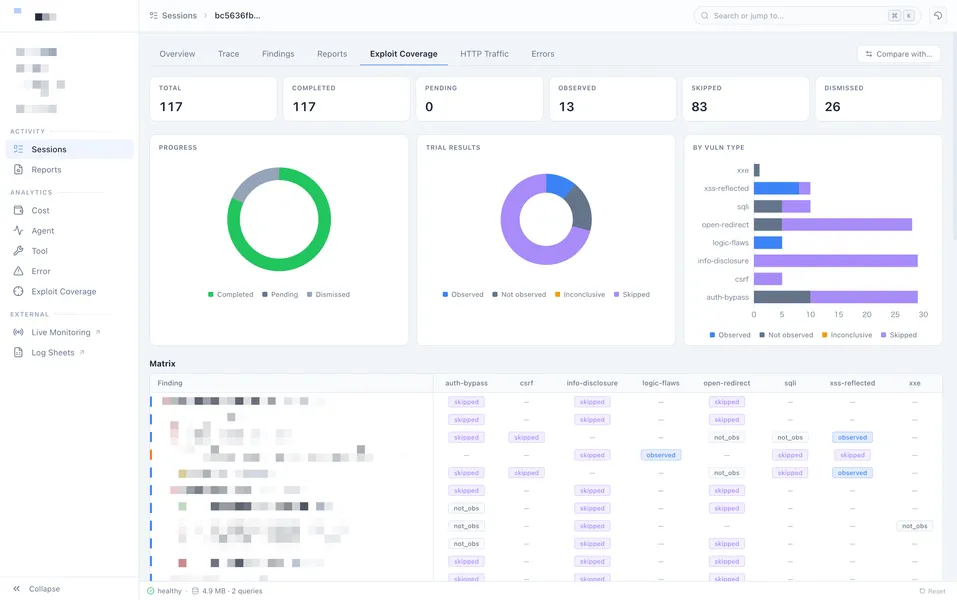
Task: Click the history icon beside search bar
Action: pyautogui.click(x=938, y=16)
